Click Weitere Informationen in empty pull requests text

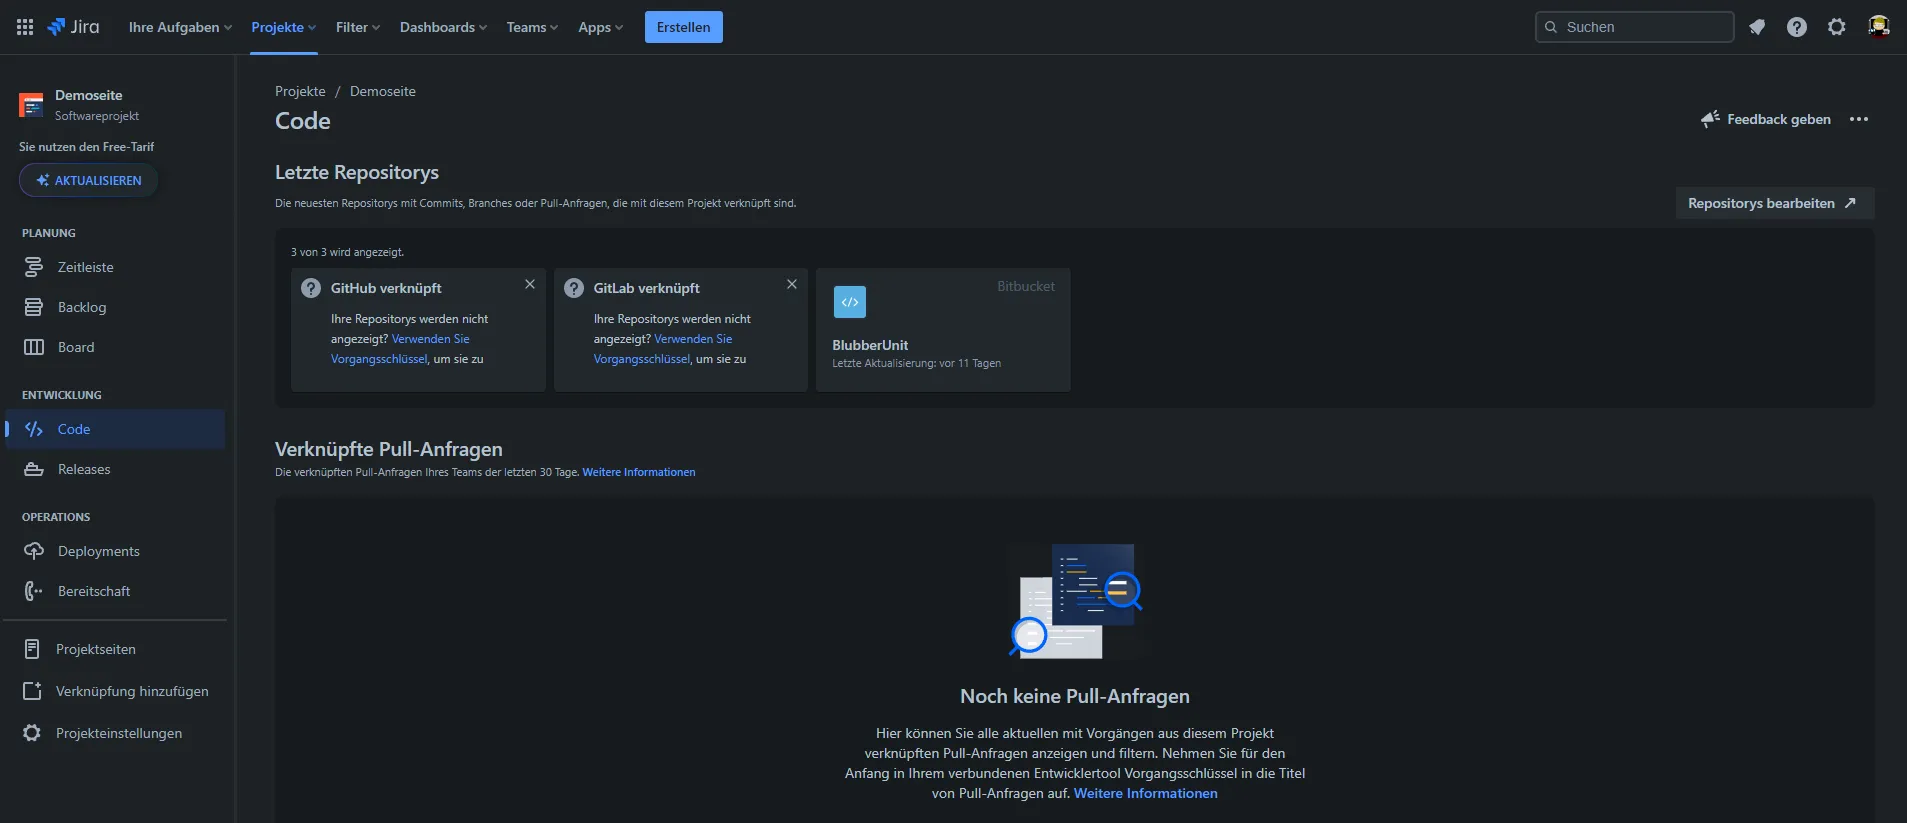click(1146, 793)
